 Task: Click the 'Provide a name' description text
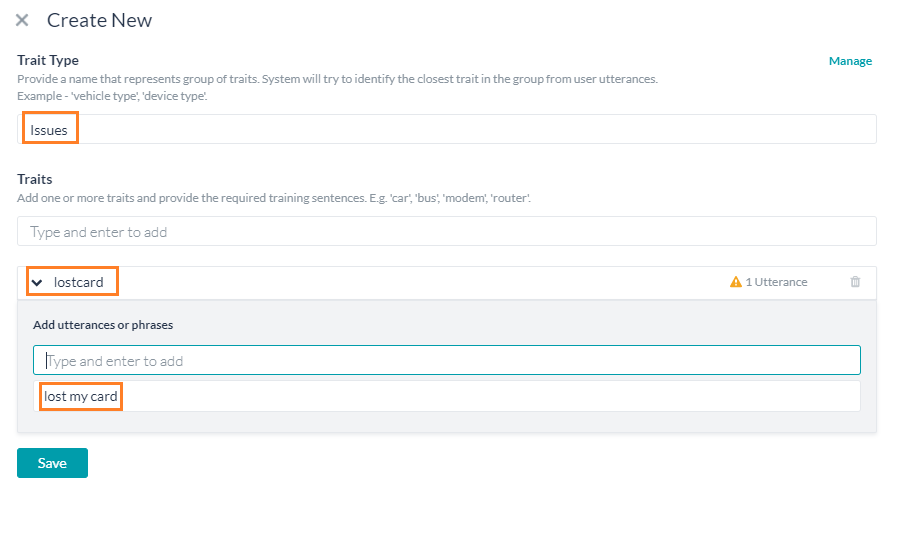tap(337, 78)
